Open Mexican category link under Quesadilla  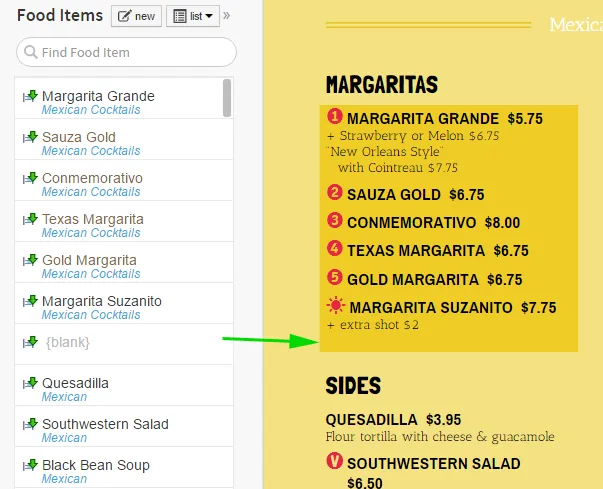(x=64, y=397)
